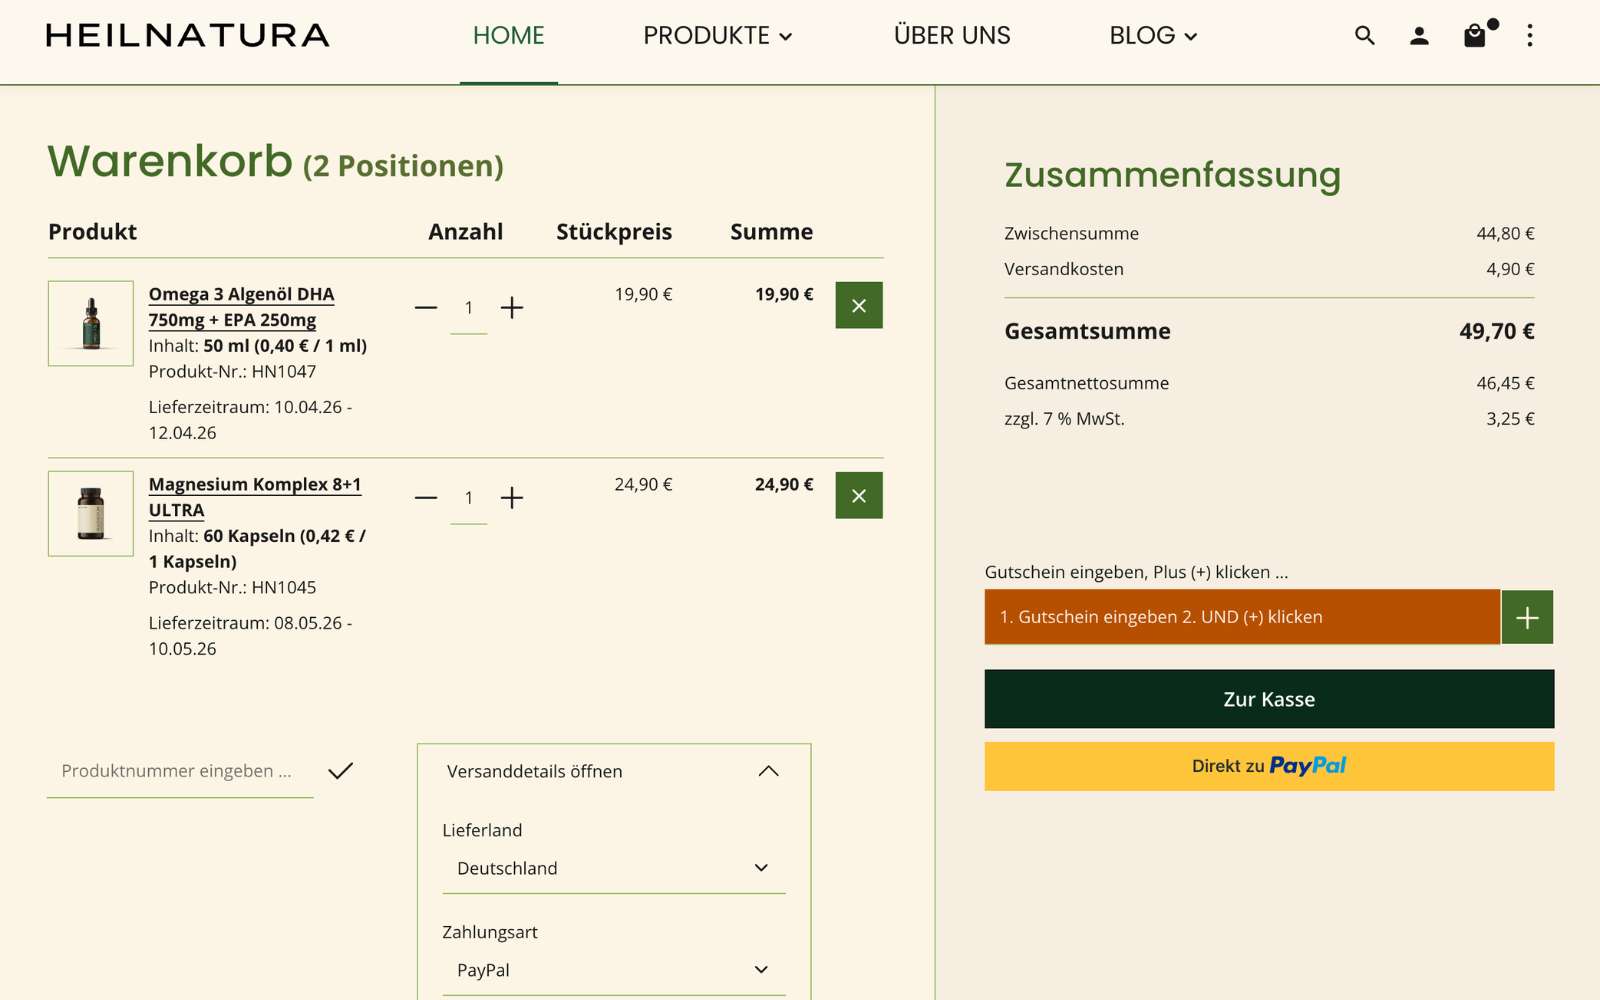Open the Zahlungsart PayPal dropdown

pos(613,970)
